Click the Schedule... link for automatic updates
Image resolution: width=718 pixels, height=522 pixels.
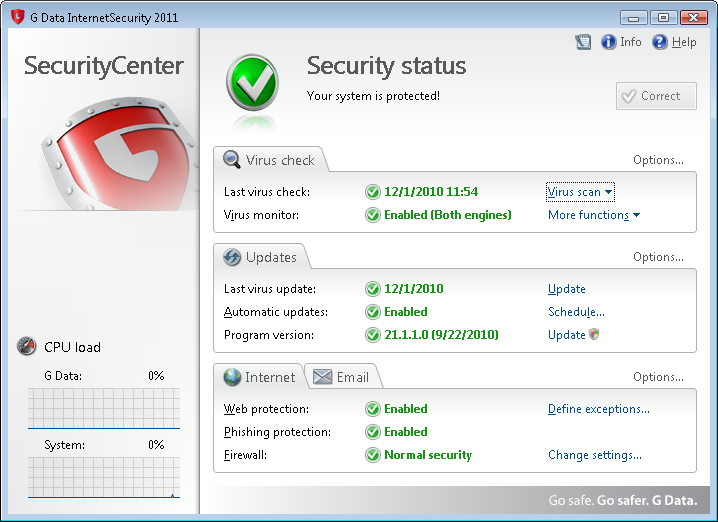point(576,312)
